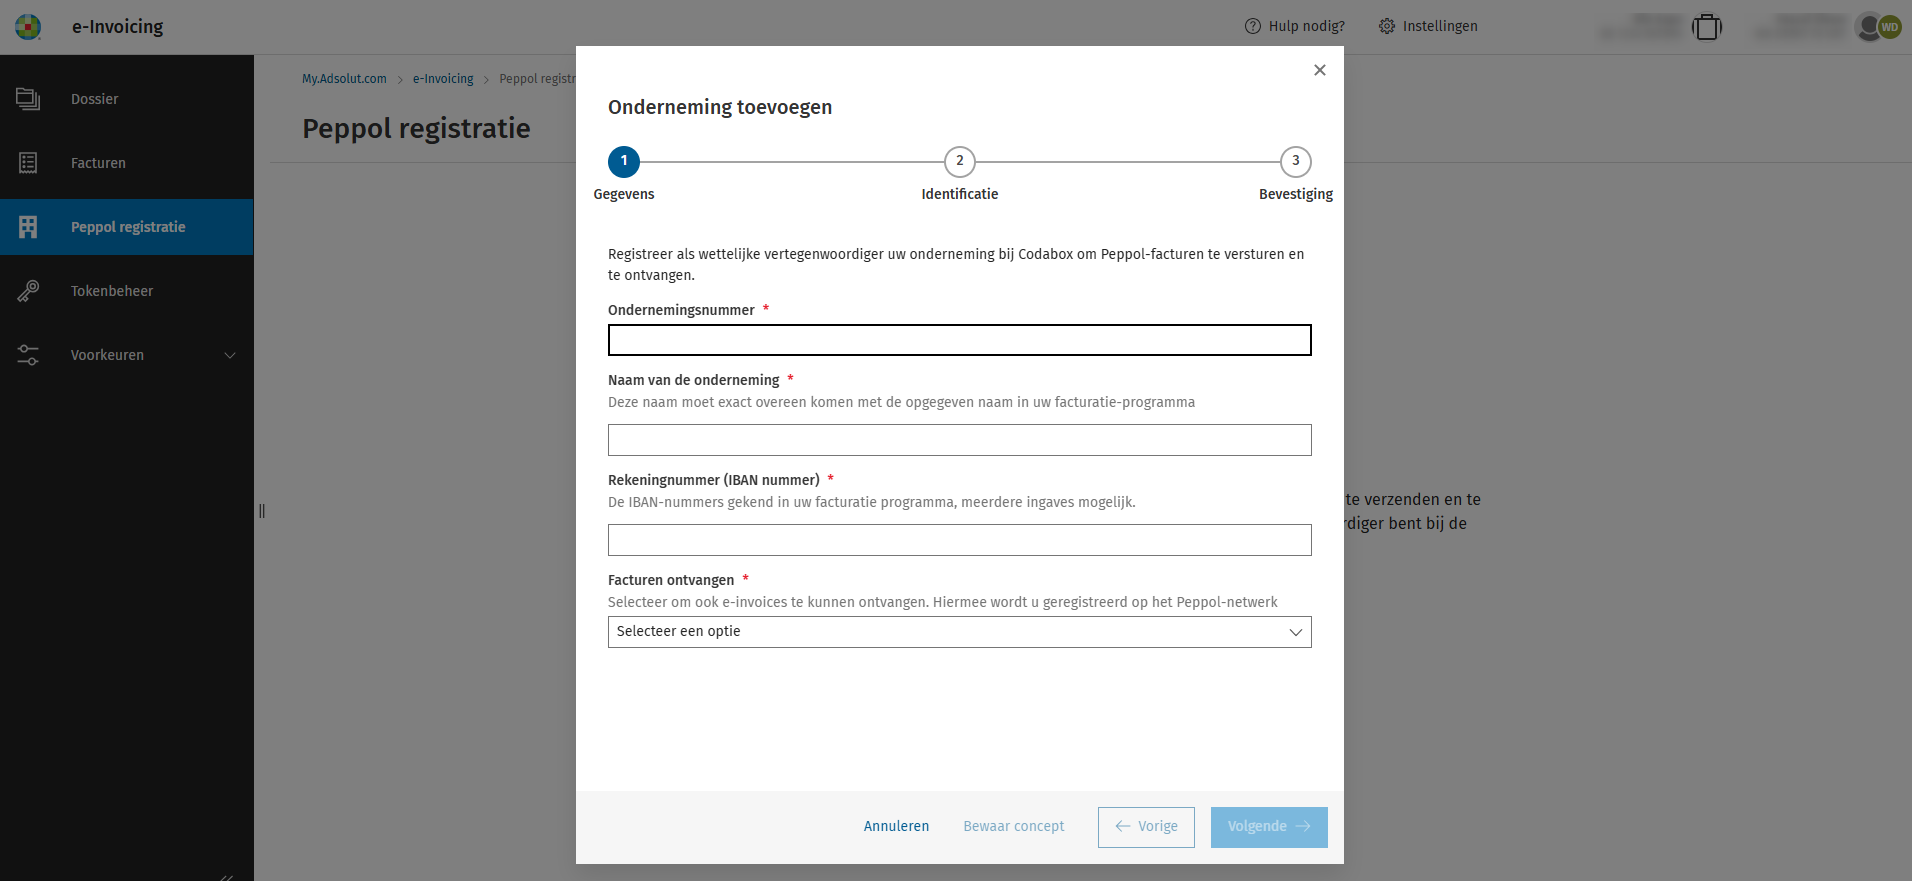Image resolution: width=1912 pixels, height=881 pixels.
Task: Click the Tokenbeheer key icon
Action: [28, 291]
